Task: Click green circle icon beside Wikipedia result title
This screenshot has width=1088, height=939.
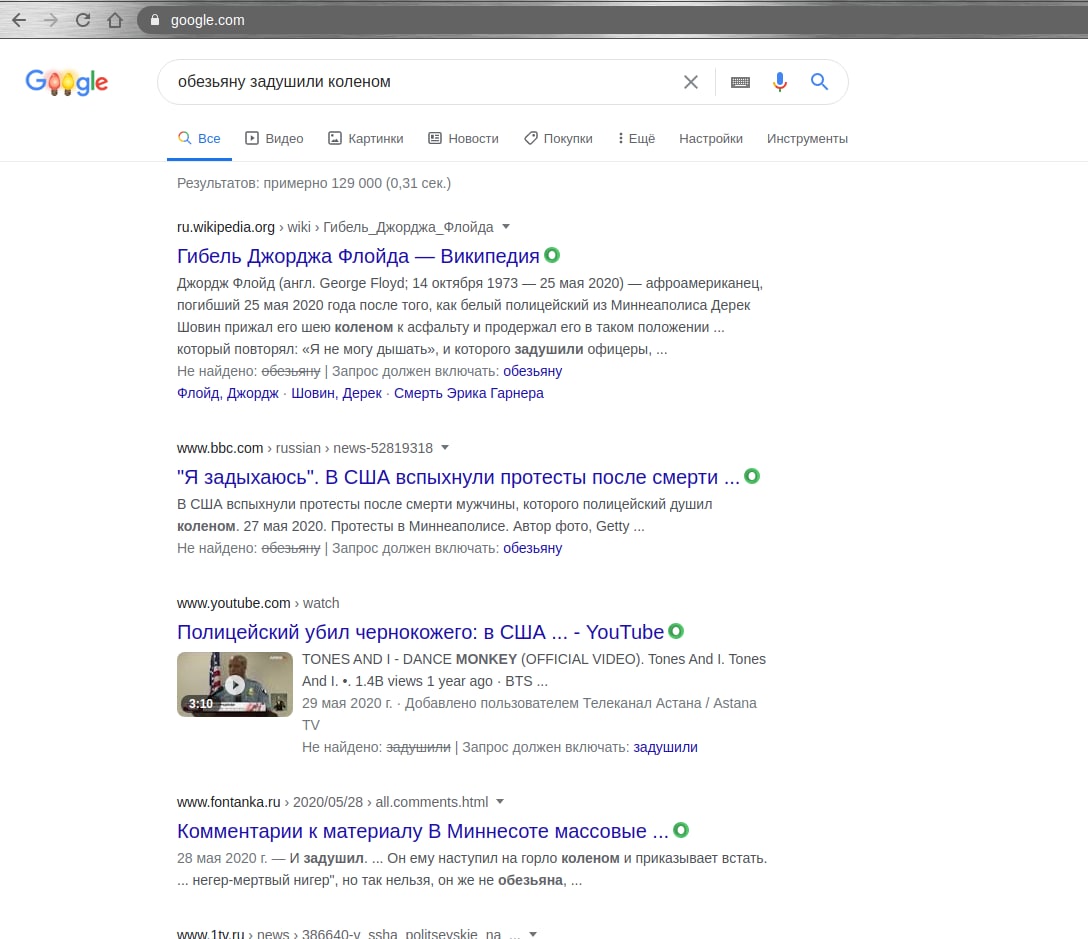Action: click(552, 255)
